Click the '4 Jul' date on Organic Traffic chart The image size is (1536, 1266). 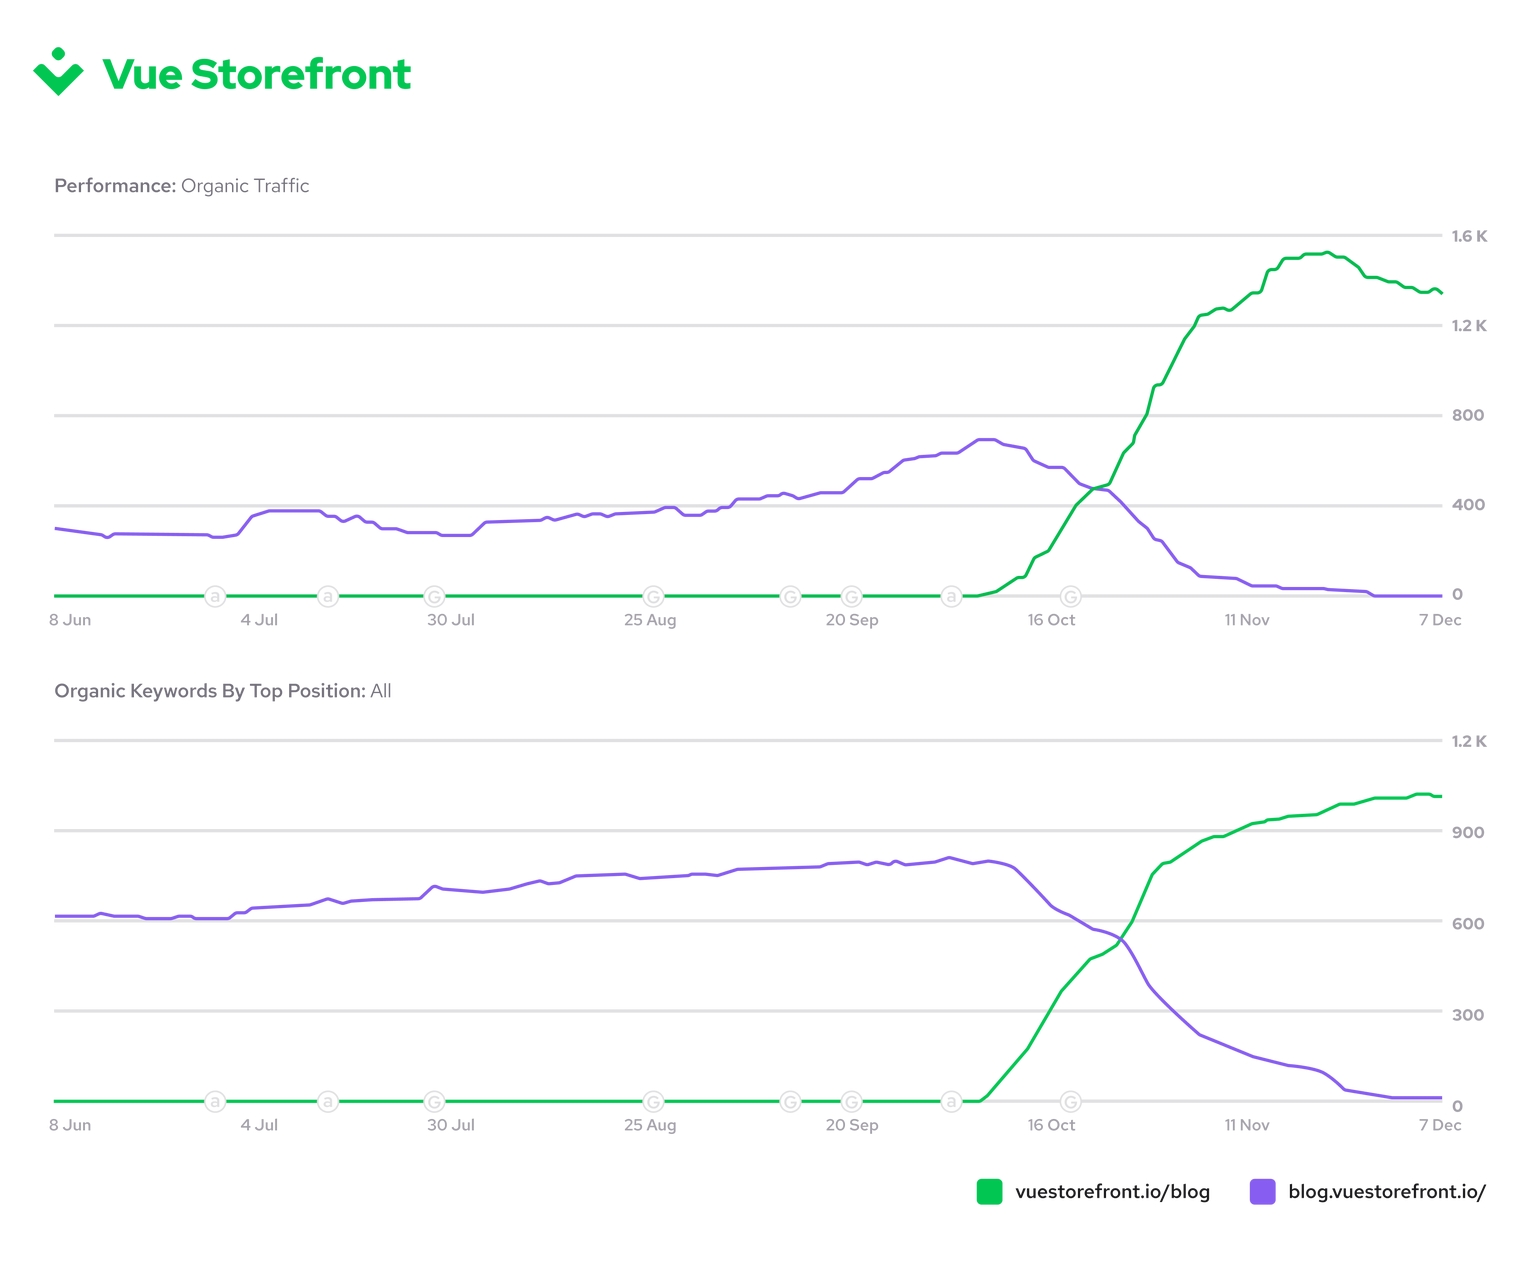(259, 620)
